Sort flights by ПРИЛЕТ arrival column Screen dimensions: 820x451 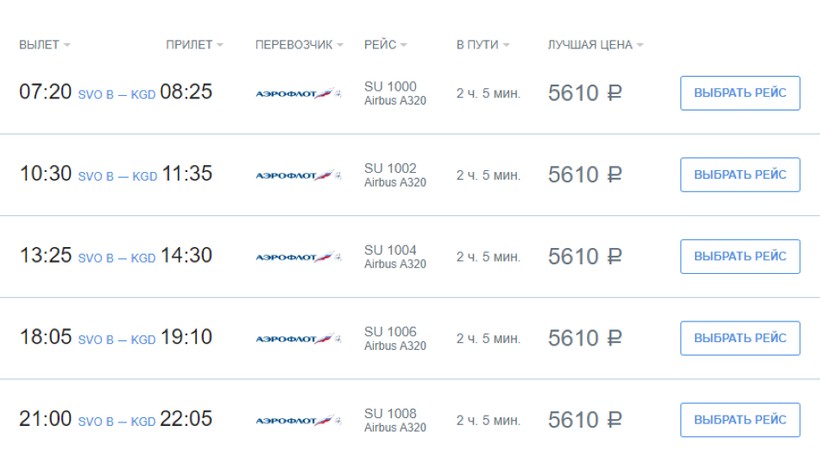click(x=194, y=45)
